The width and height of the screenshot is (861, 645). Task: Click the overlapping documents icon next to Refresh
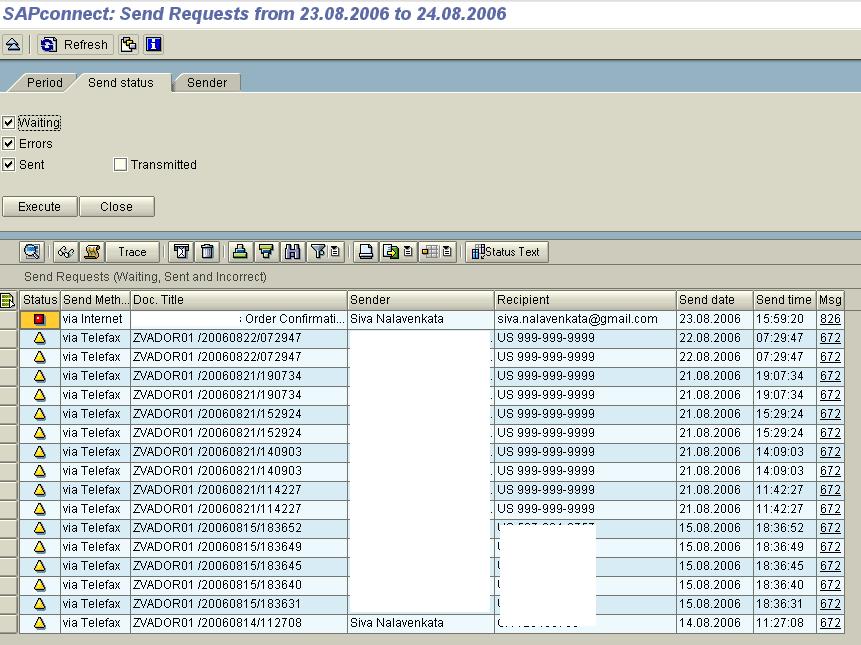click(128, 44)
